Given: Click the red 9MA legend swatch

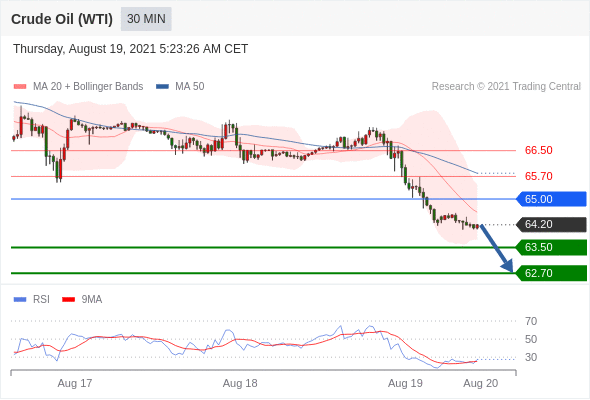Looking at the screenshot, I should [68, 300].
